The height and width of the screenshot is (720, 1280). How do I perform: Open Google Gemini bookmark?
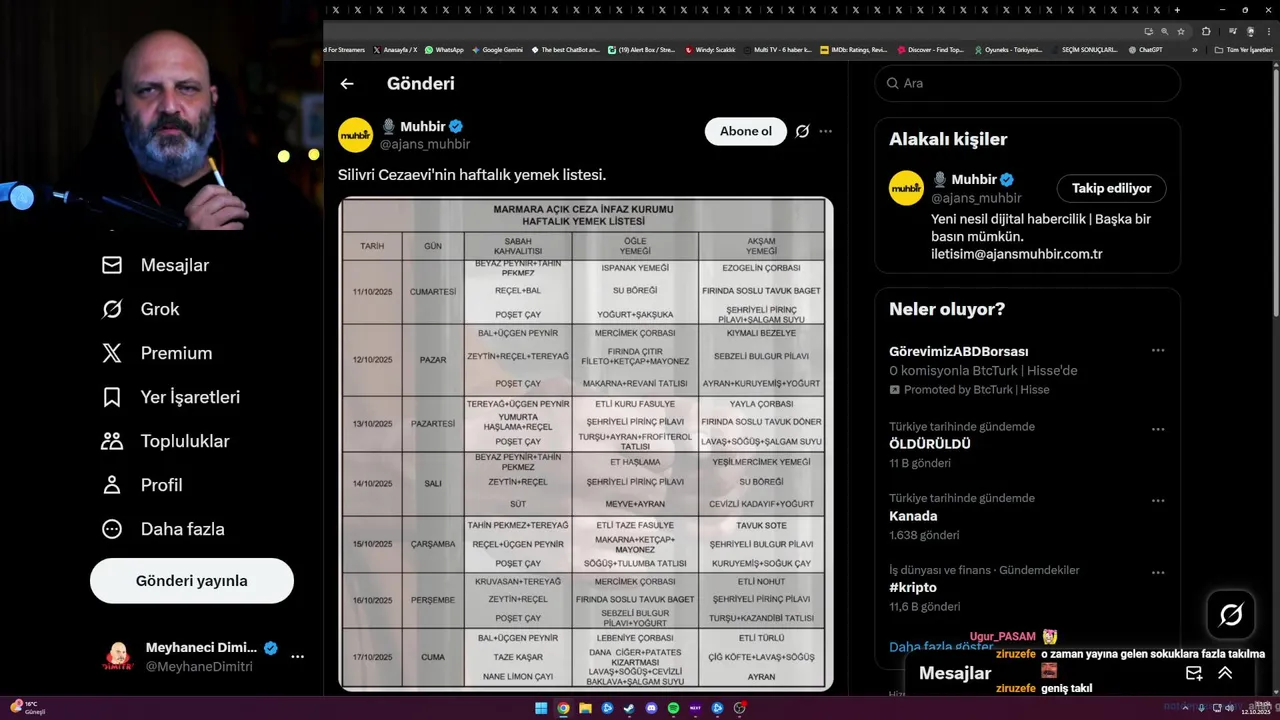[x=497, y=49]
